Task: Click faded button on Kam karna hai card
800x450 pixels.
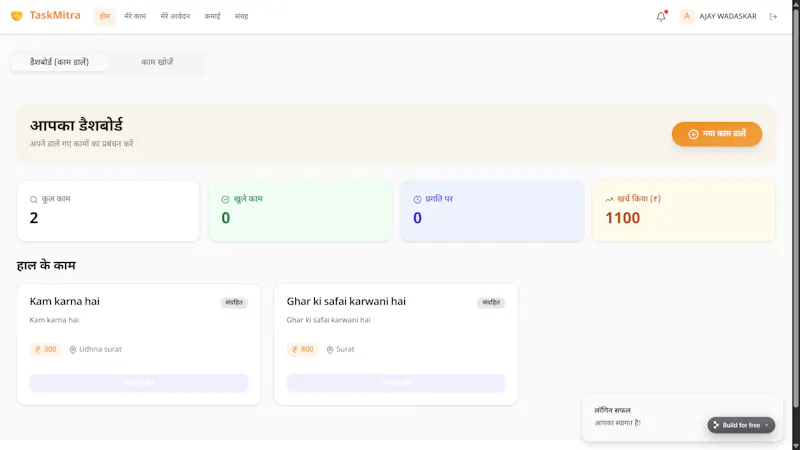Action: coord(139,383)
